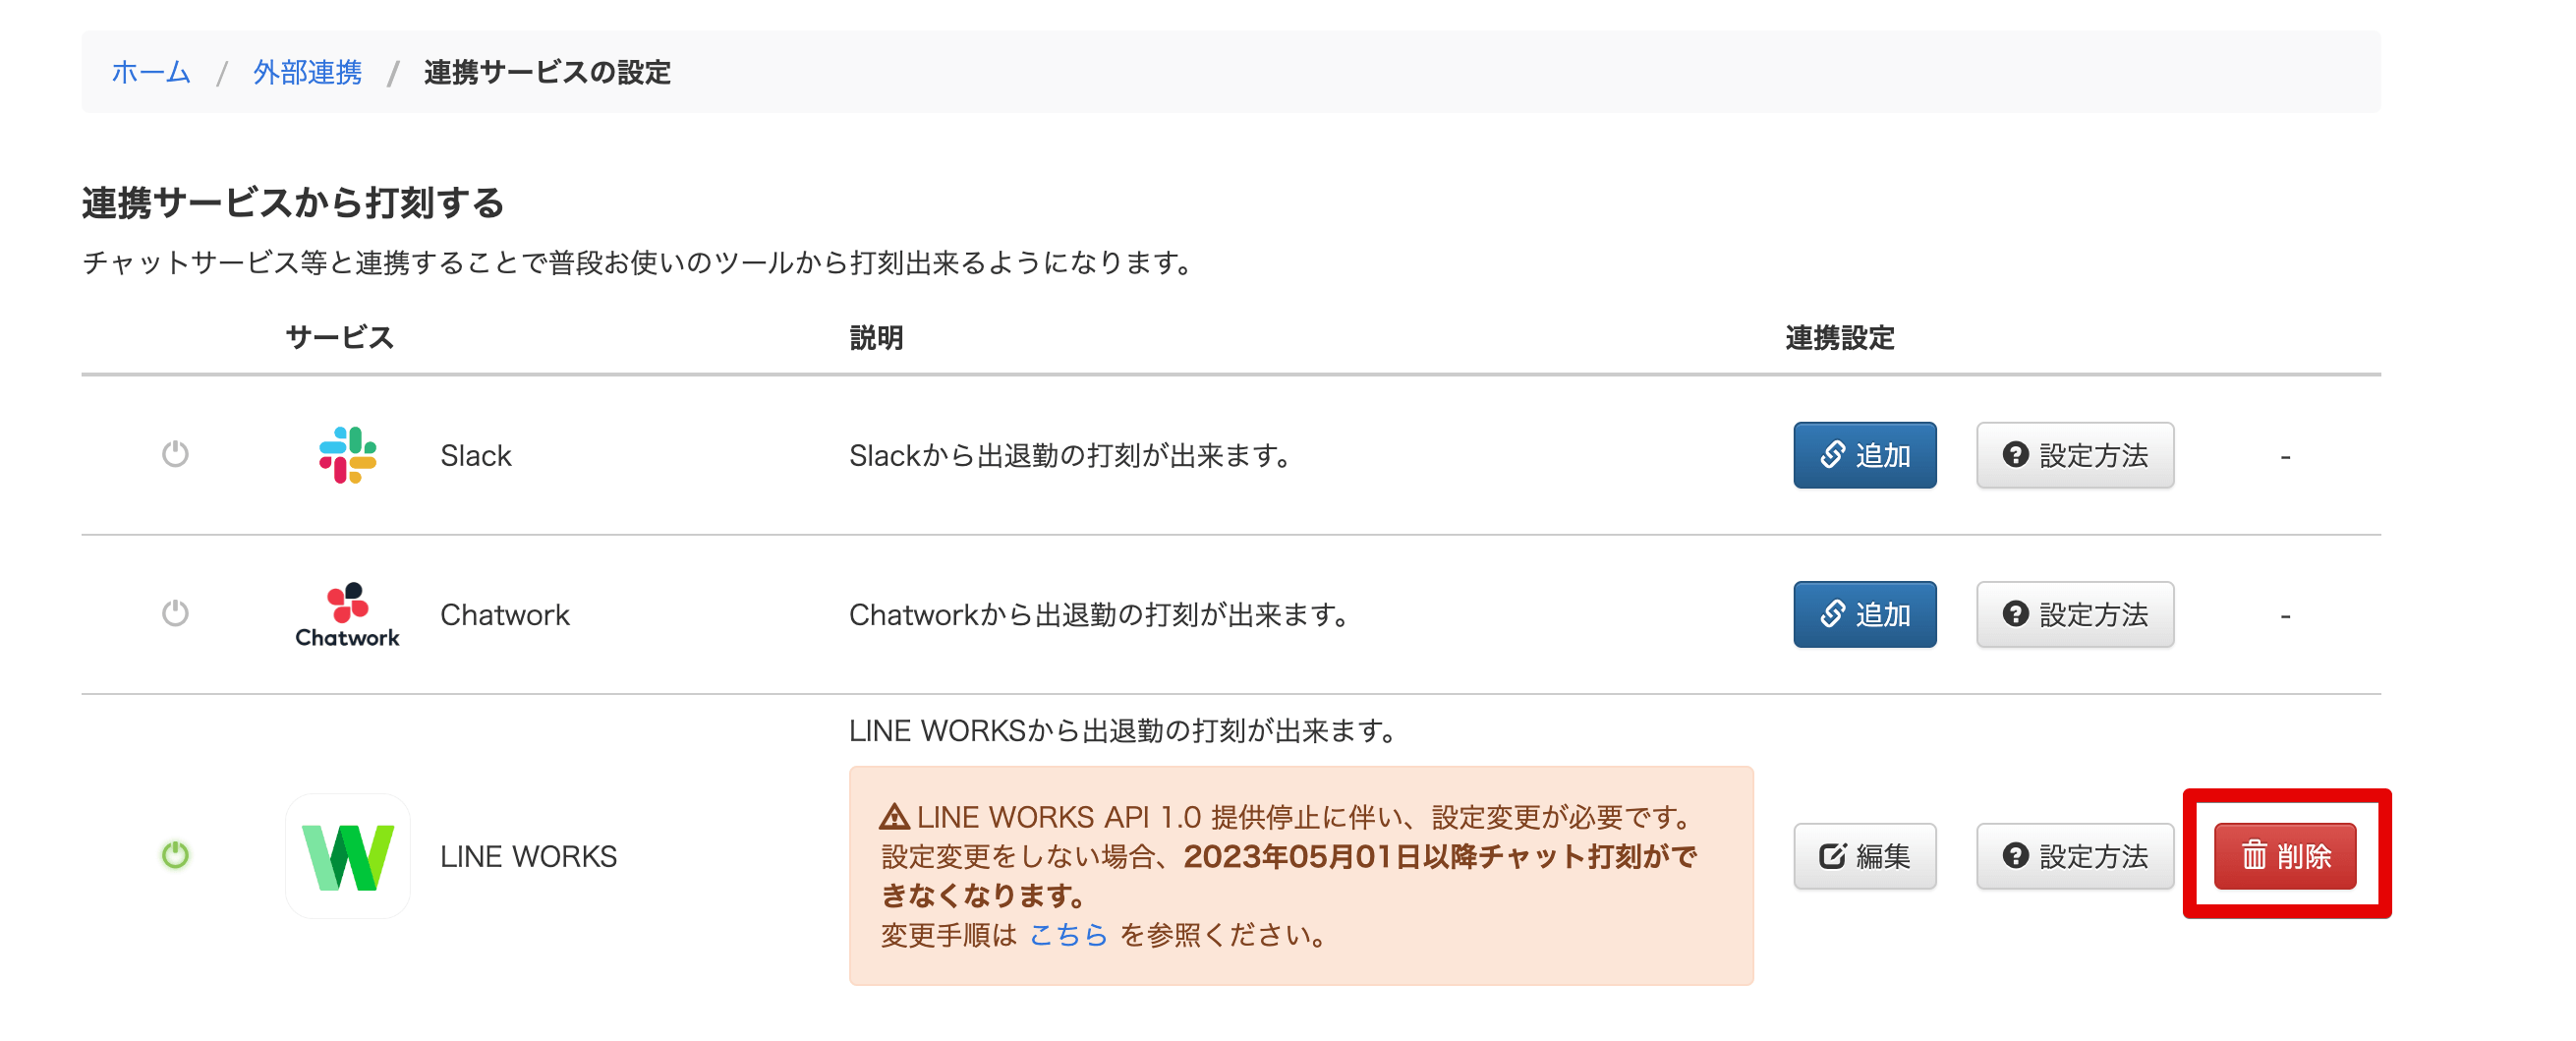Click the LINE WORKS logo icon
The width and height of the screenshot is (2576, 1041).
[x=348, y=856]
